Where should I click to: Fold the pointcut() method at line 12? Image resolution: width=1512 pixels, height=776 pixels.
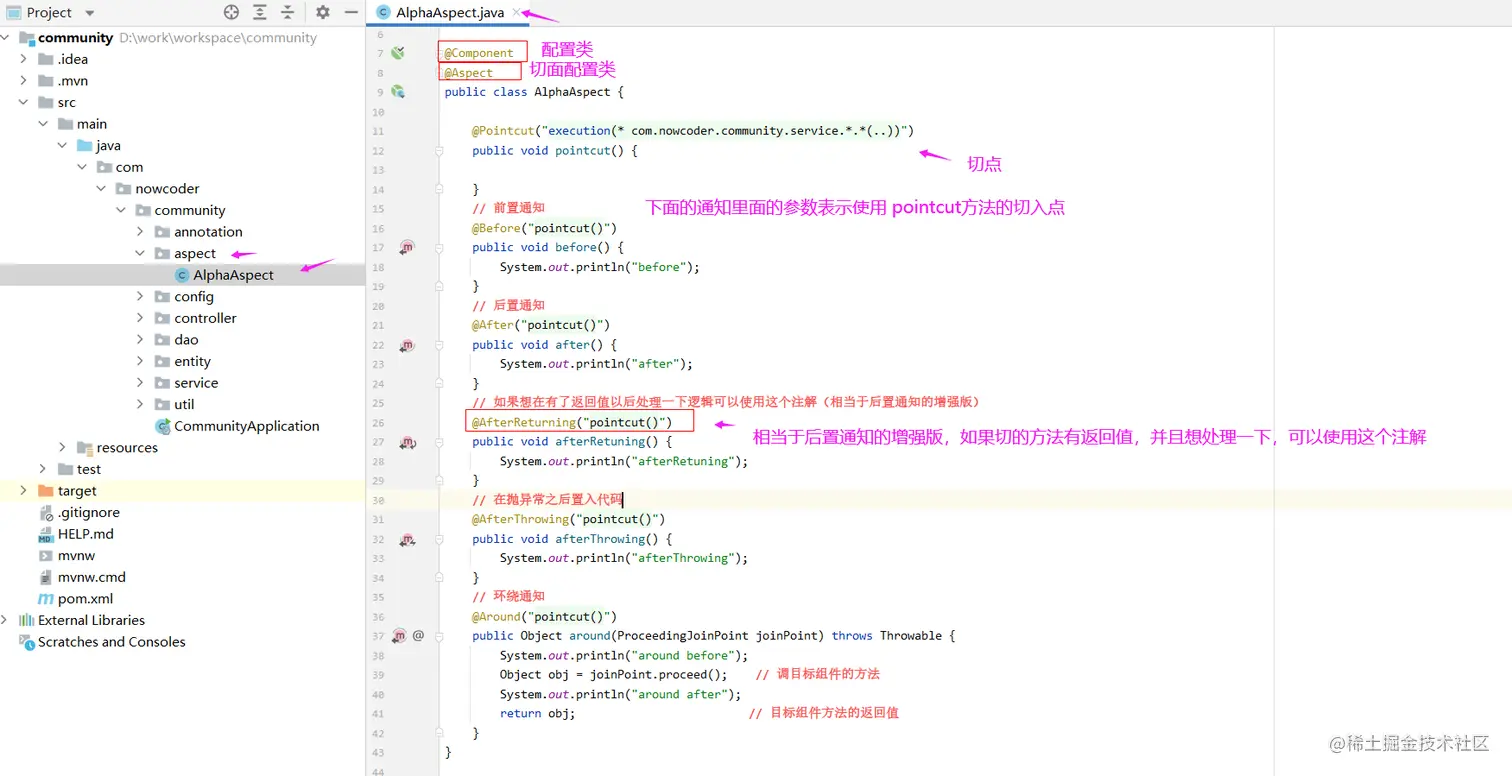click(439, 151)
